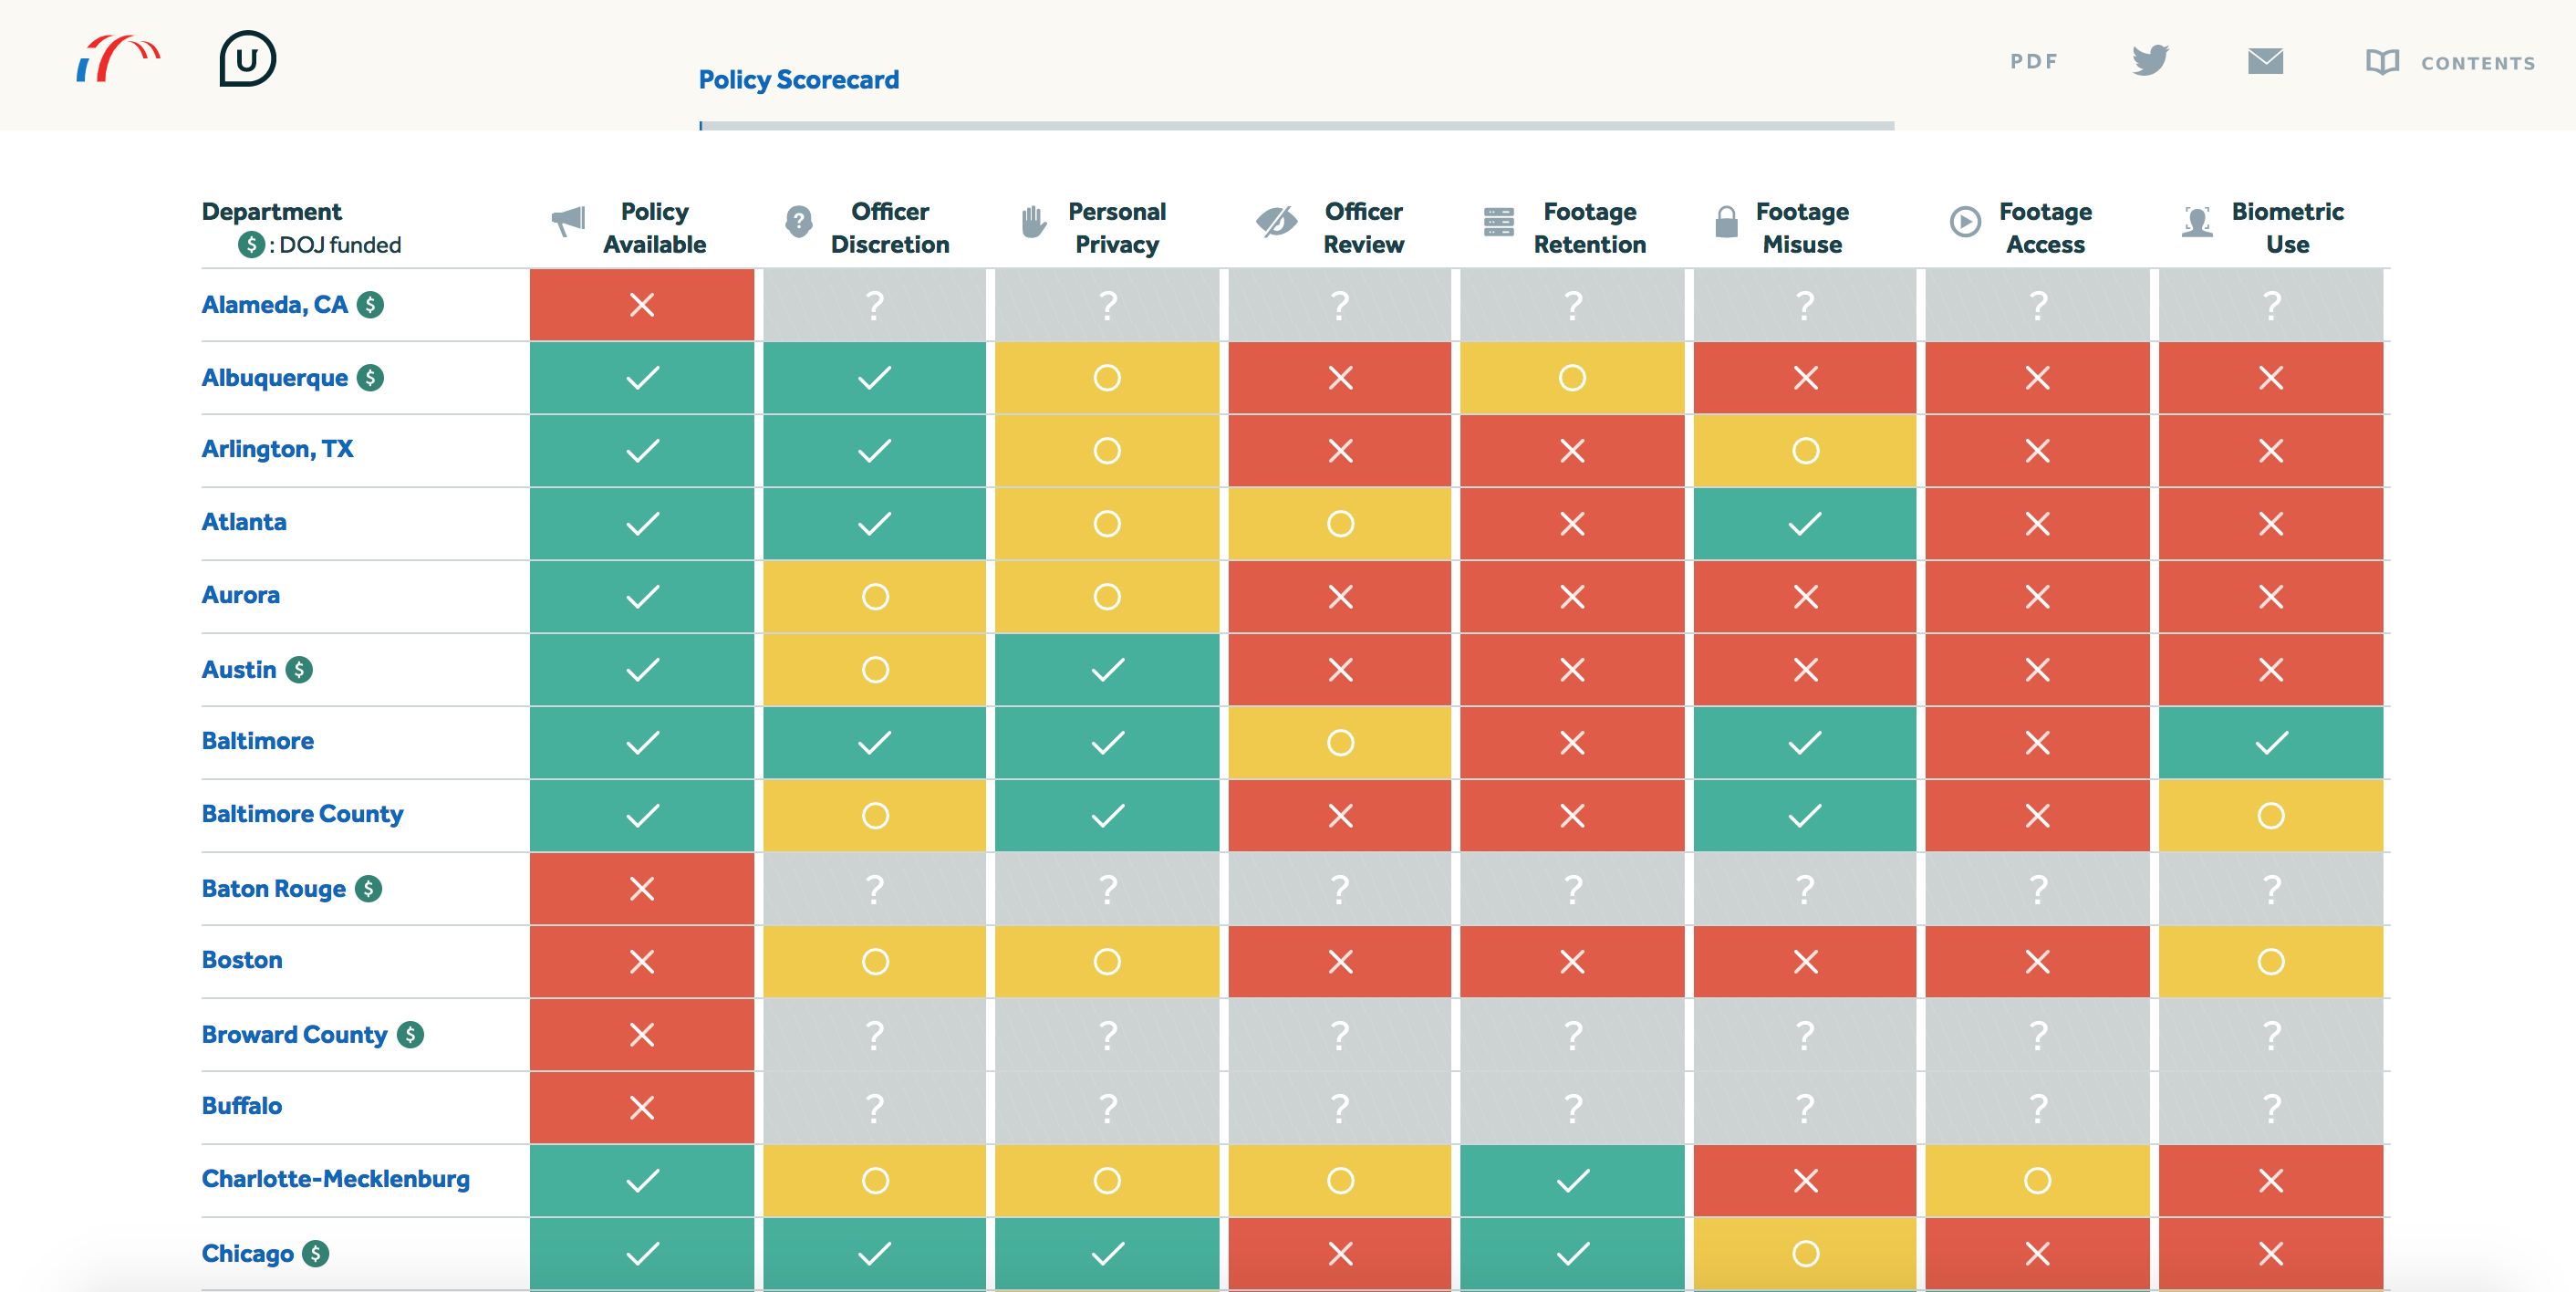Click the red-blue arc Leadership Conference logo
This screenshot has height=1292, width=2576.
point(118,59)
